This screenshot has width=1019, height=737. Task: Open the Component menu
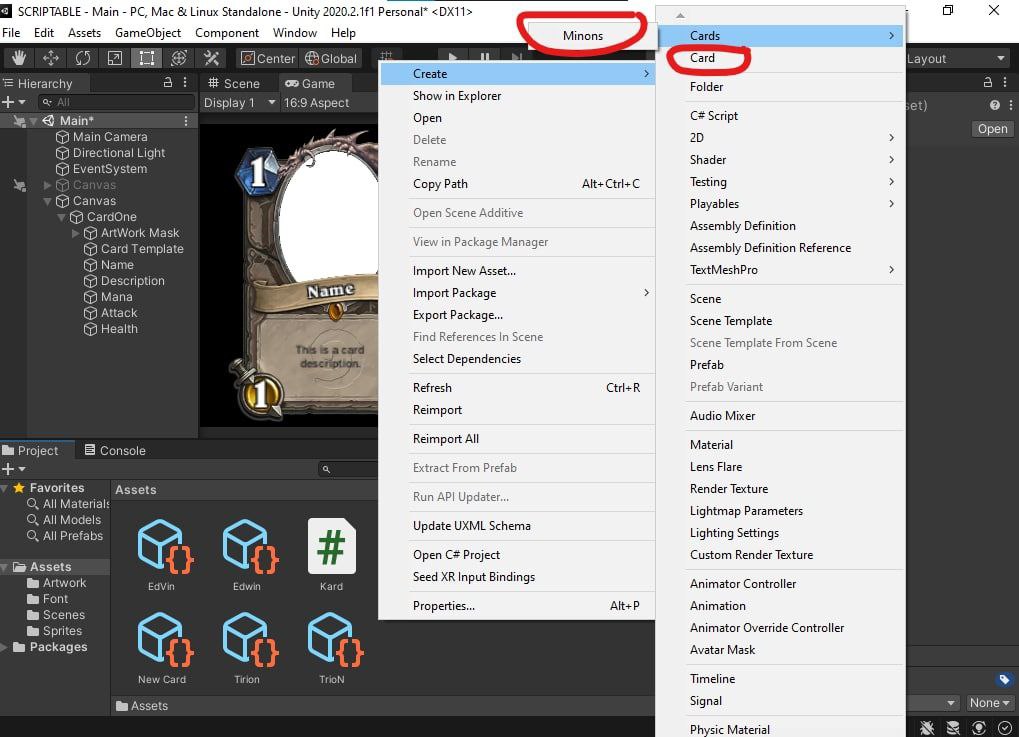coord(227,32)
